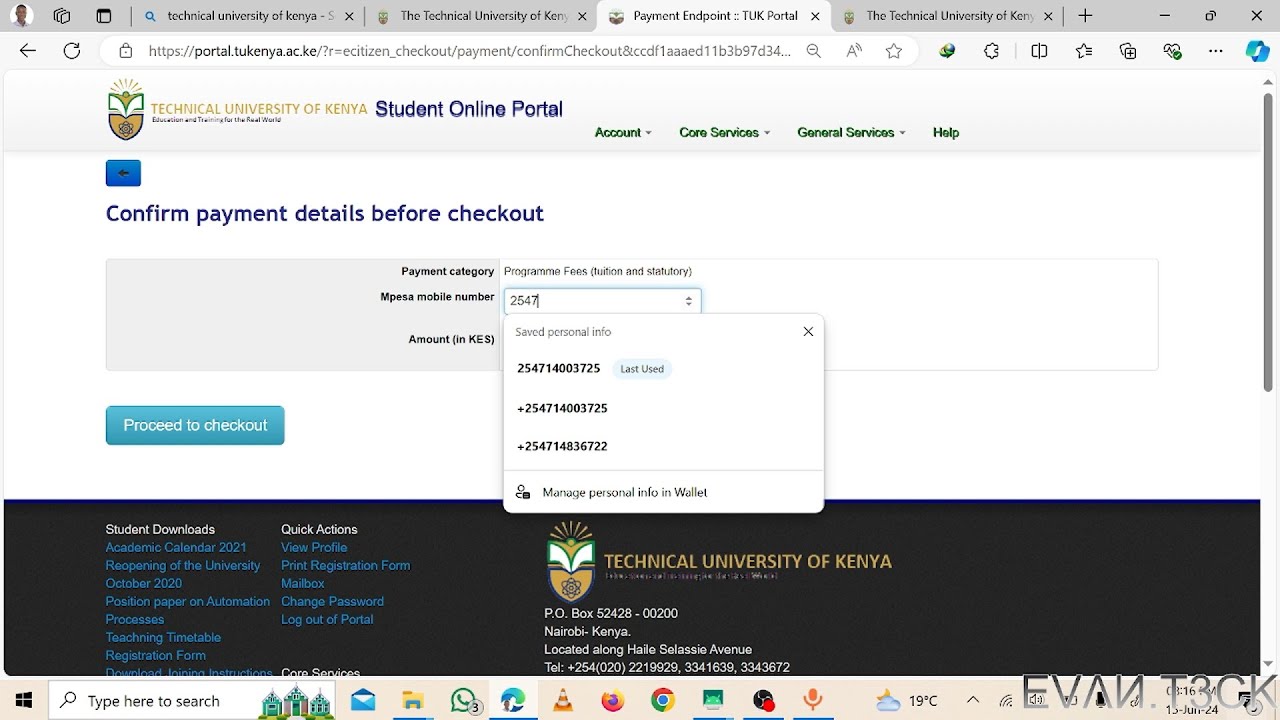This screenshot has width=1280, height=720.
Task: Select saved number 254714003725 Last Used
Action: point(663,369)
